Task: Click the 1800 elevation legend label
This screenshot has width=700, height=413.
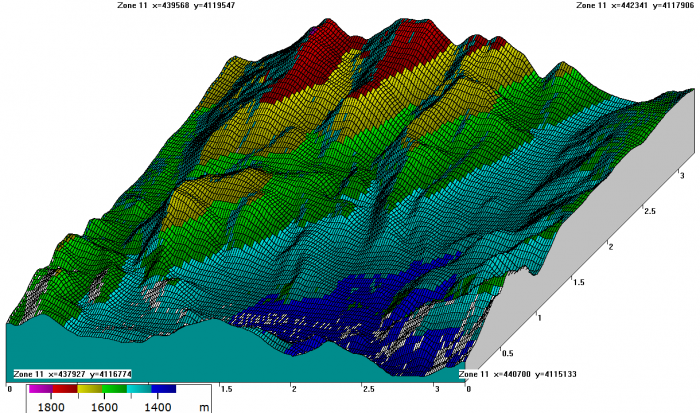Action: (51, 407)
